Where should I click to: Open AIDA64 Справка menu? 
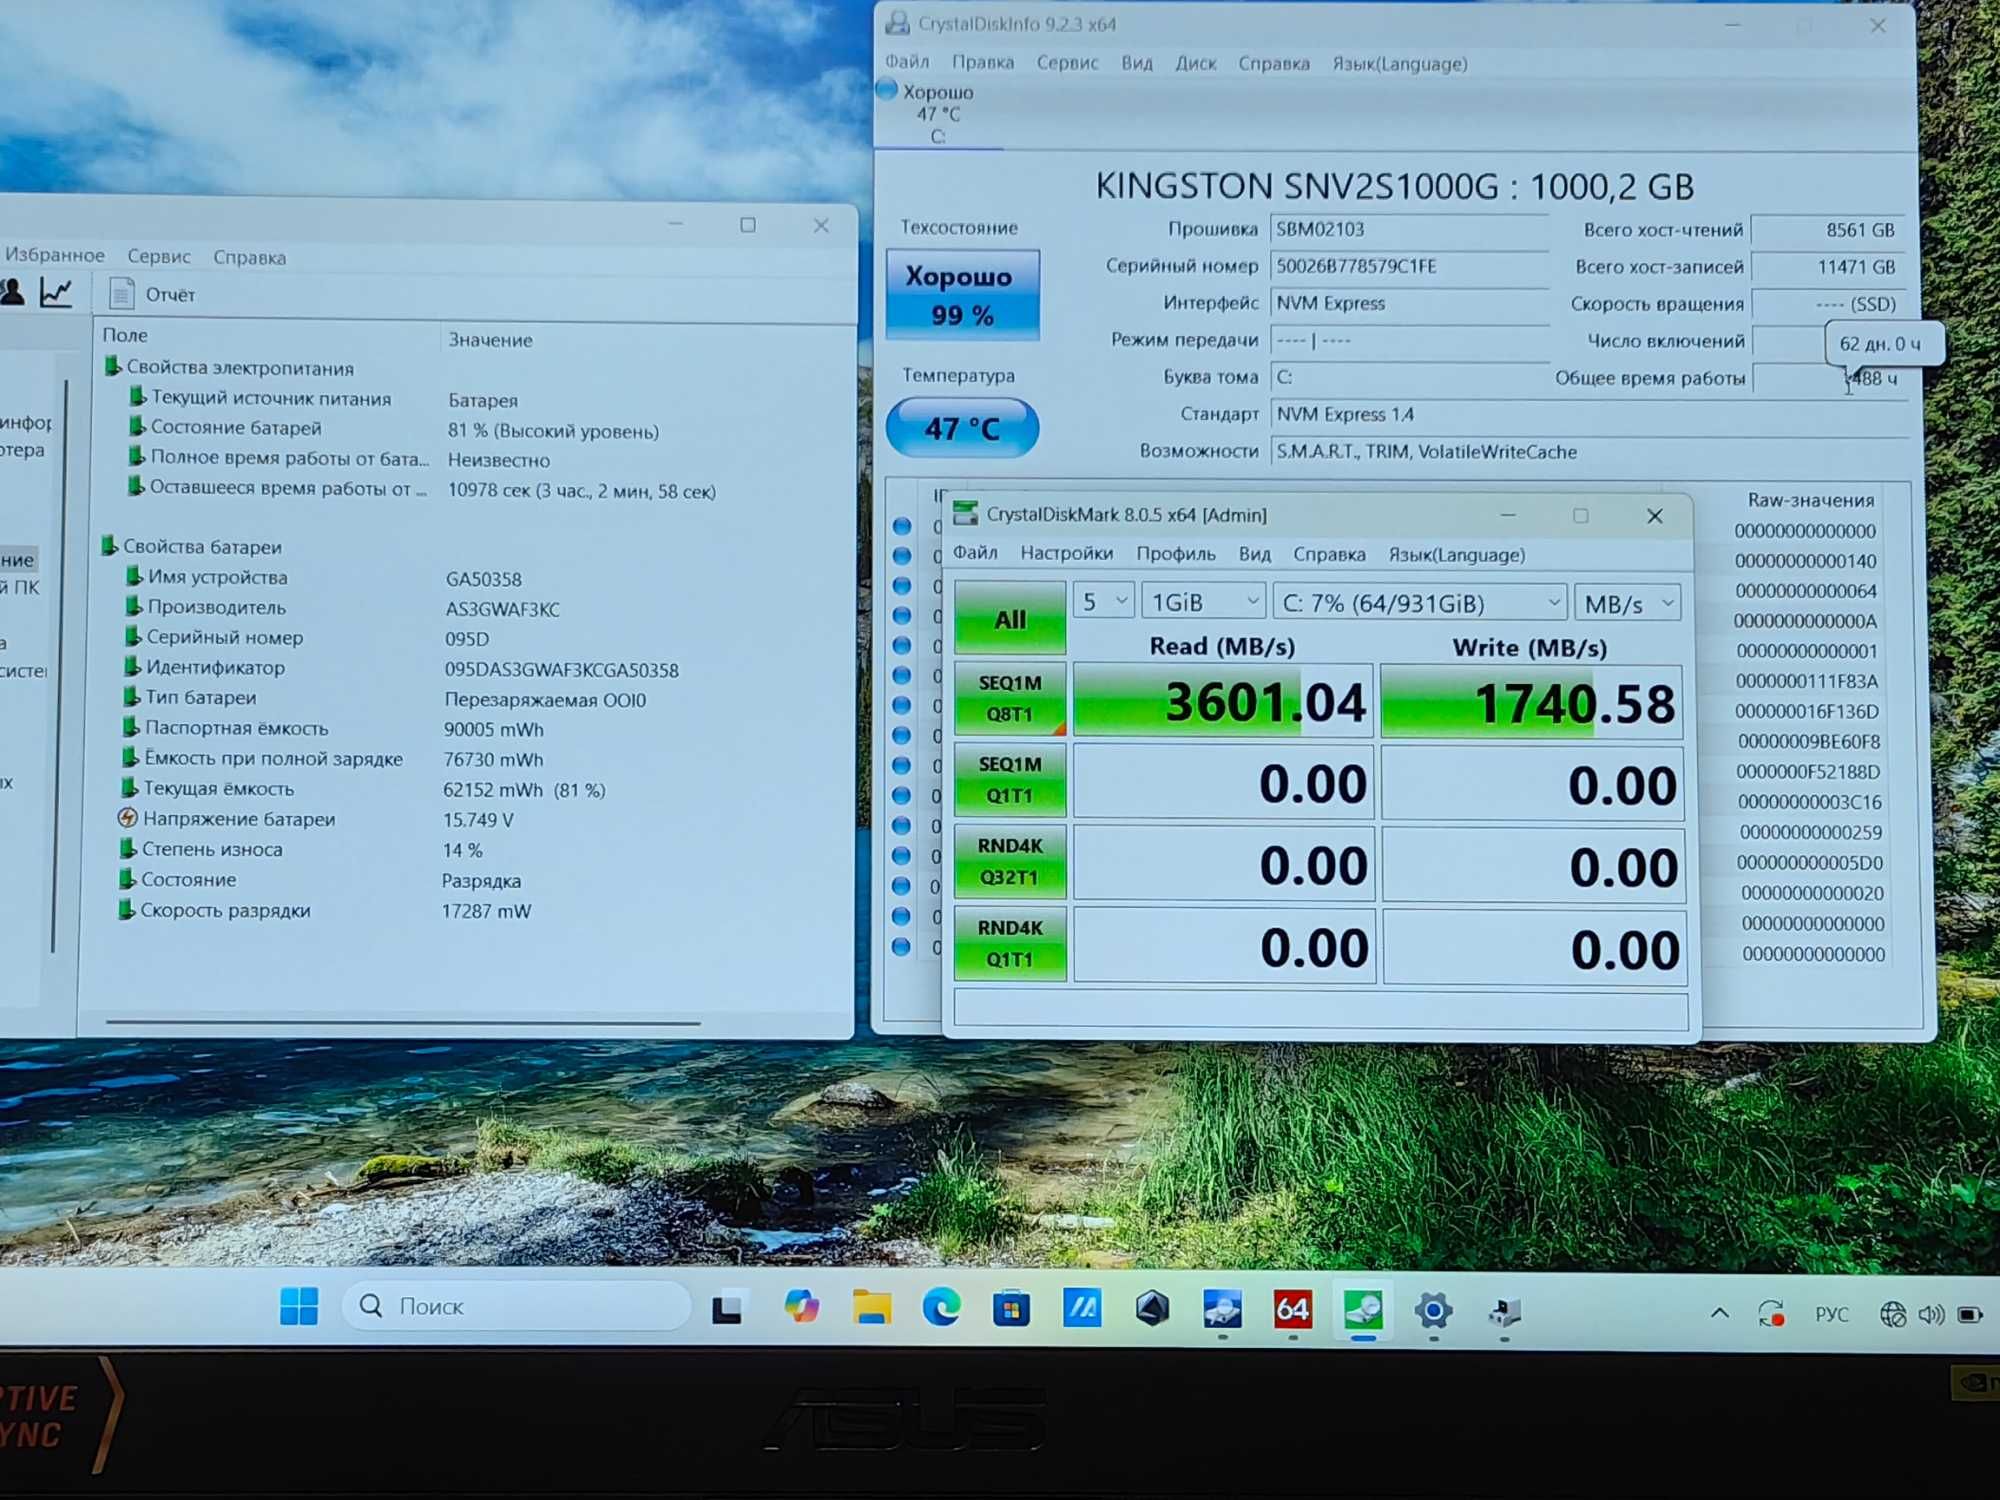coord(250,258)
